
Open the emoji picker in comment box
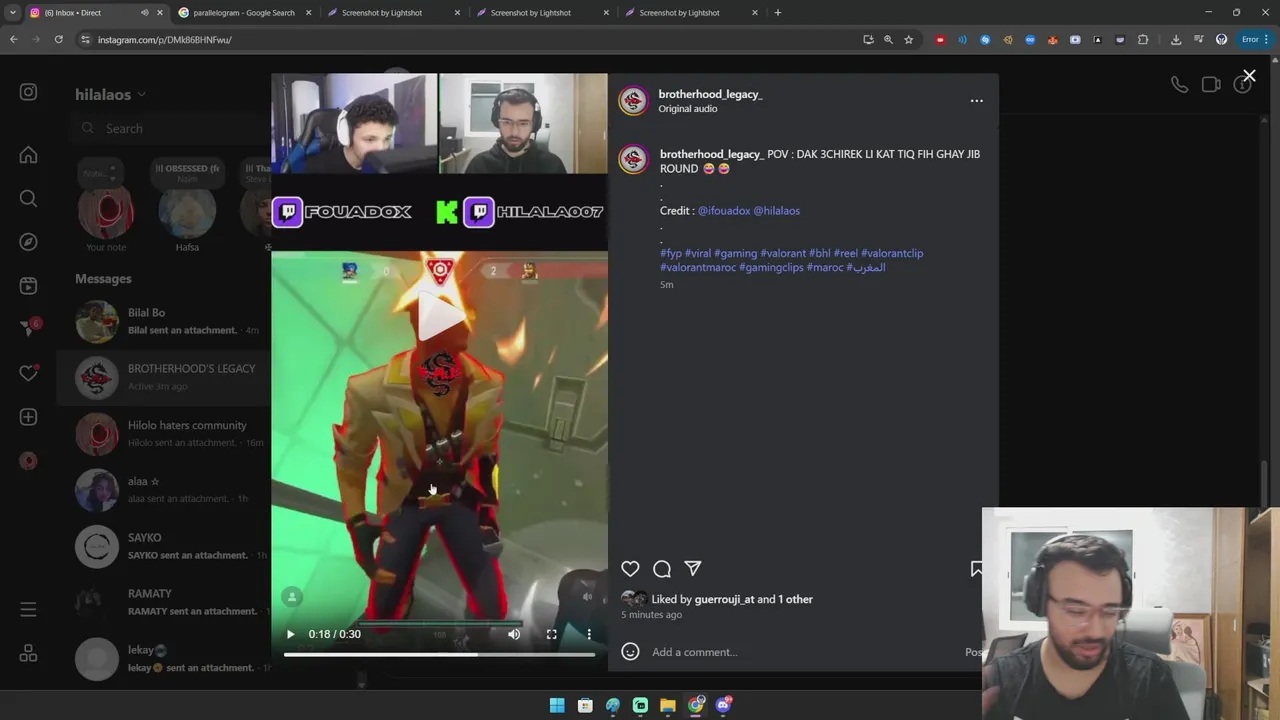click(x=630, y=652)
